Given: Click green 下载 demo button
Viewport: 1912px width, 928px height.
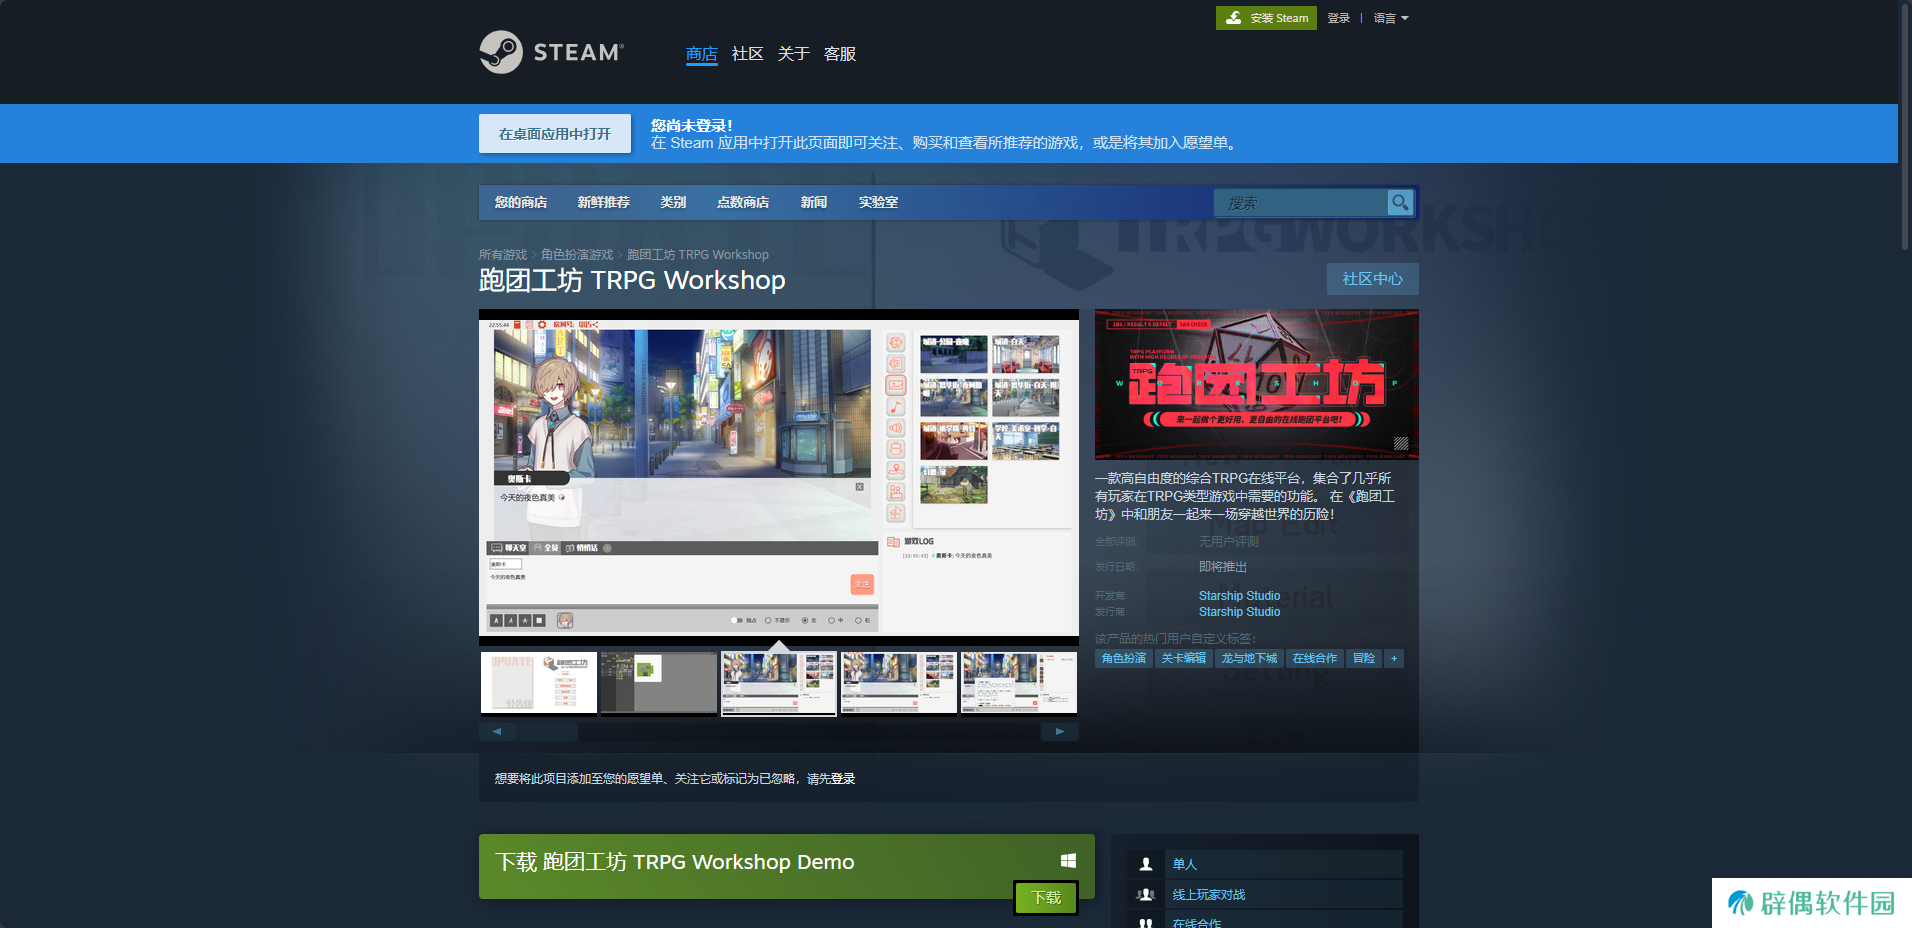Looking at the screenshot, I should (x=1046, y=898).
